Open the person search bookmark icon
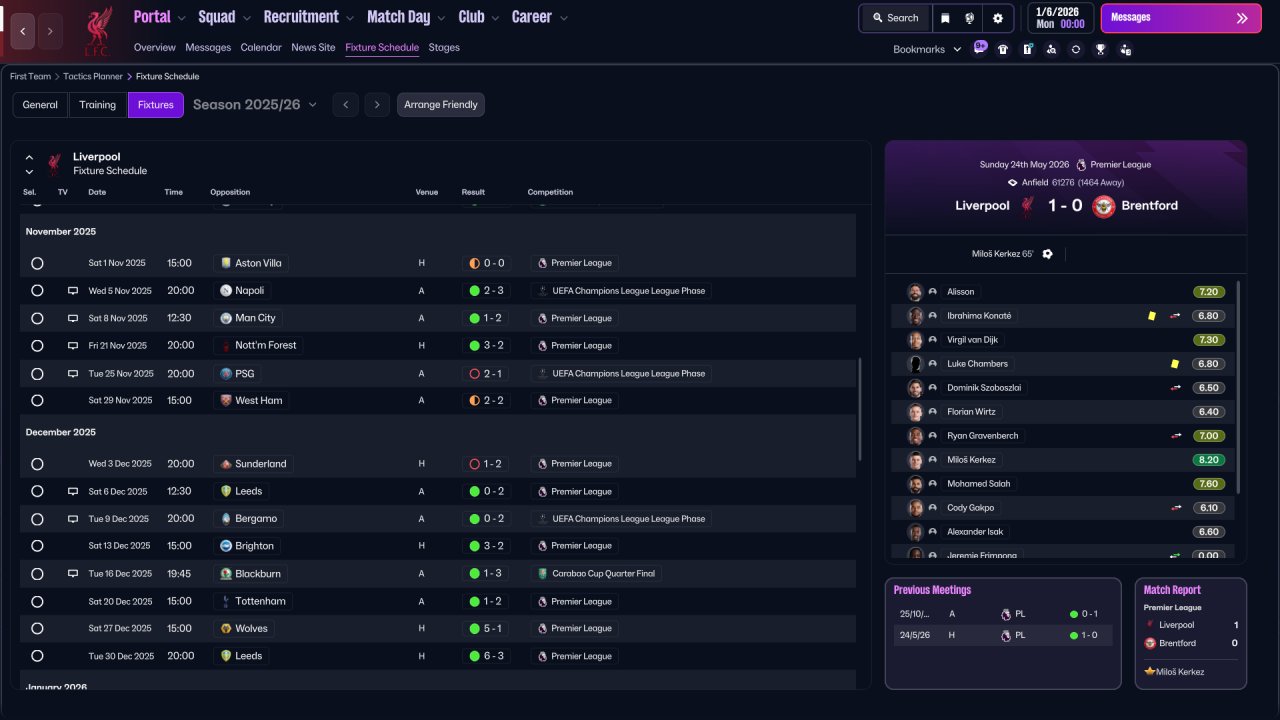Image resolution: width=1280 pixels, height=720 pixels. (1051, 49)
